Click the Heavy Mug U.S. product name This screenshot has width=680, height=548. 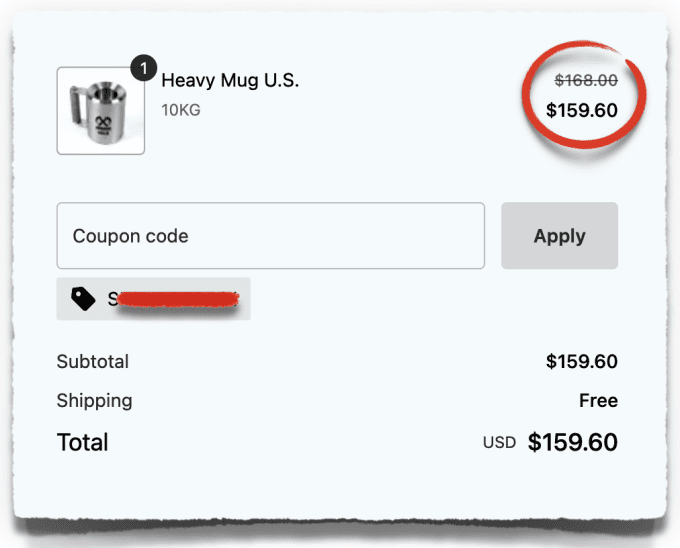pos(230,81)
